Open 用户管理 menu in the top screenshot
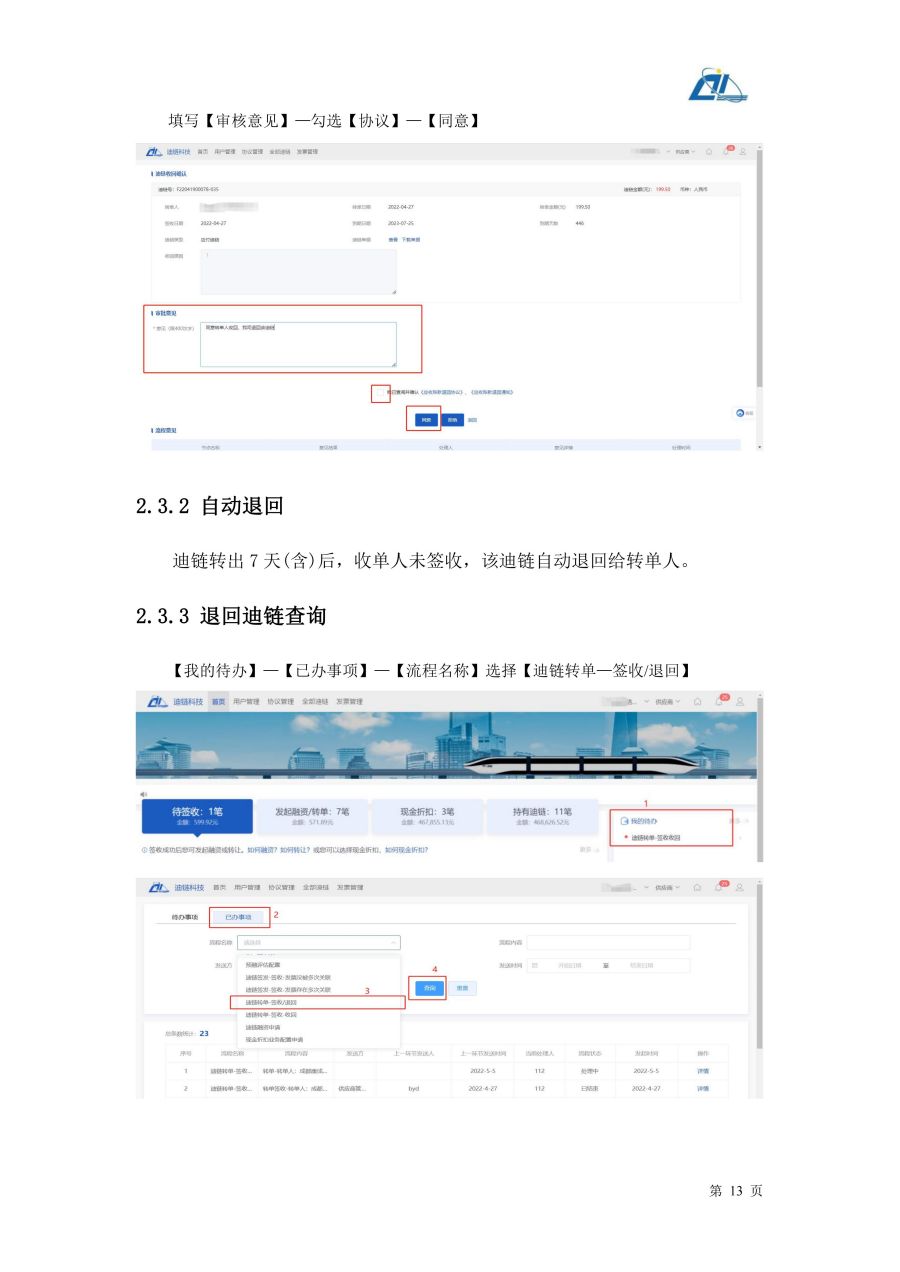This screenshot has height=1272, width=900. pos(224,152)
